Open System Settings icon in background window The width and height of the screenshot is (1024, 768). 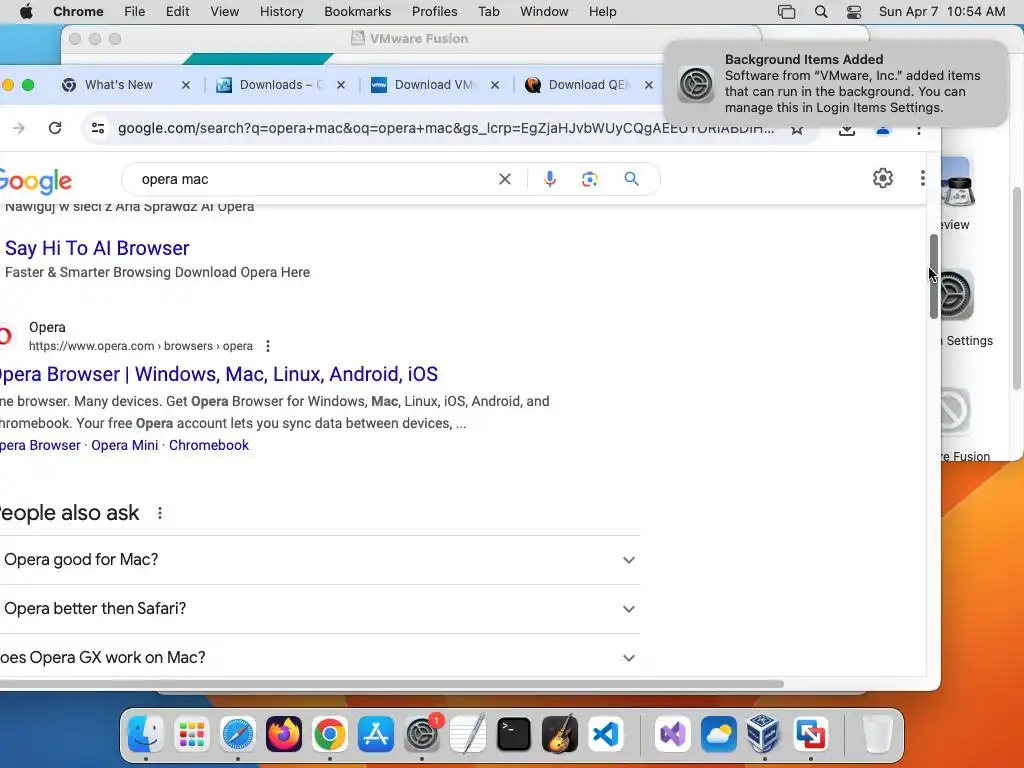(956, 295)
